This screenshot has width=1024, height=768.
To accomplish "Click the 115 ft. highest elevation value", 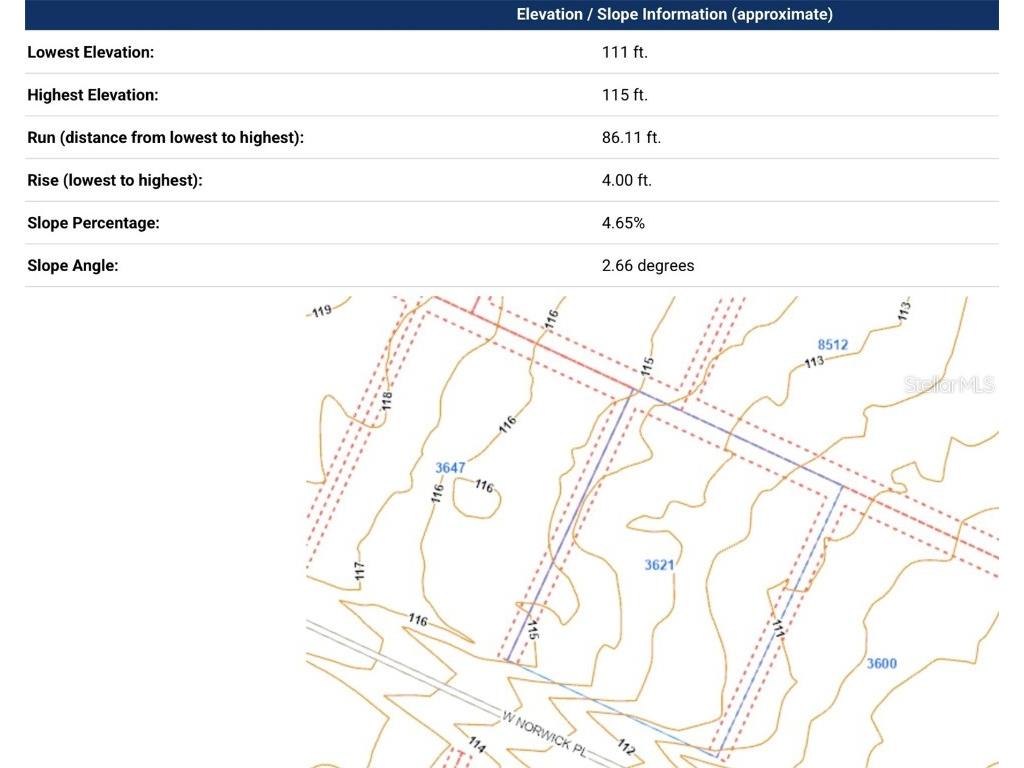I will pos(625,95).
